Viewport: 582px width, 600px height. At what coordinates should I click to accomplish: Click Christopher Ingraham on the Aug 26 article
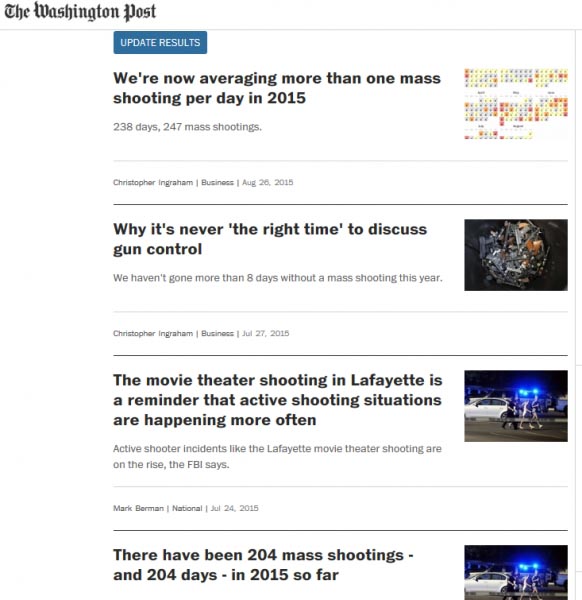[153, 183]
